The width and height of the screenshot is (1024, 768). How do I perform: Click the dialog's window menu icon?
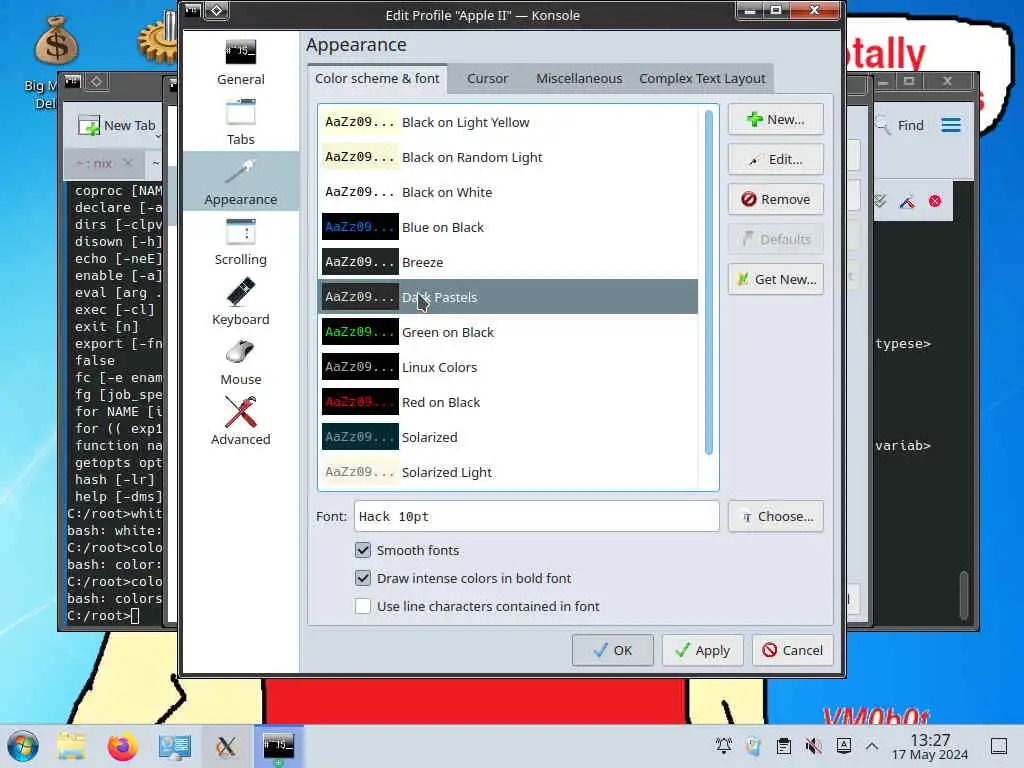(x=193, y=10)
